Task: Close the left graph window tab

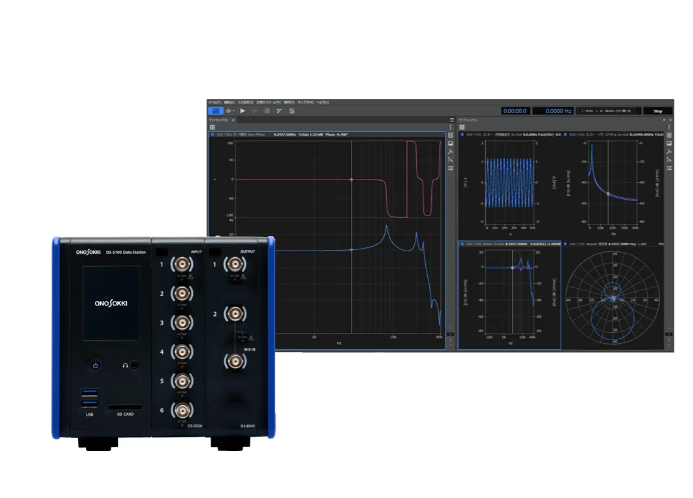Action: [x=233, y=119]
